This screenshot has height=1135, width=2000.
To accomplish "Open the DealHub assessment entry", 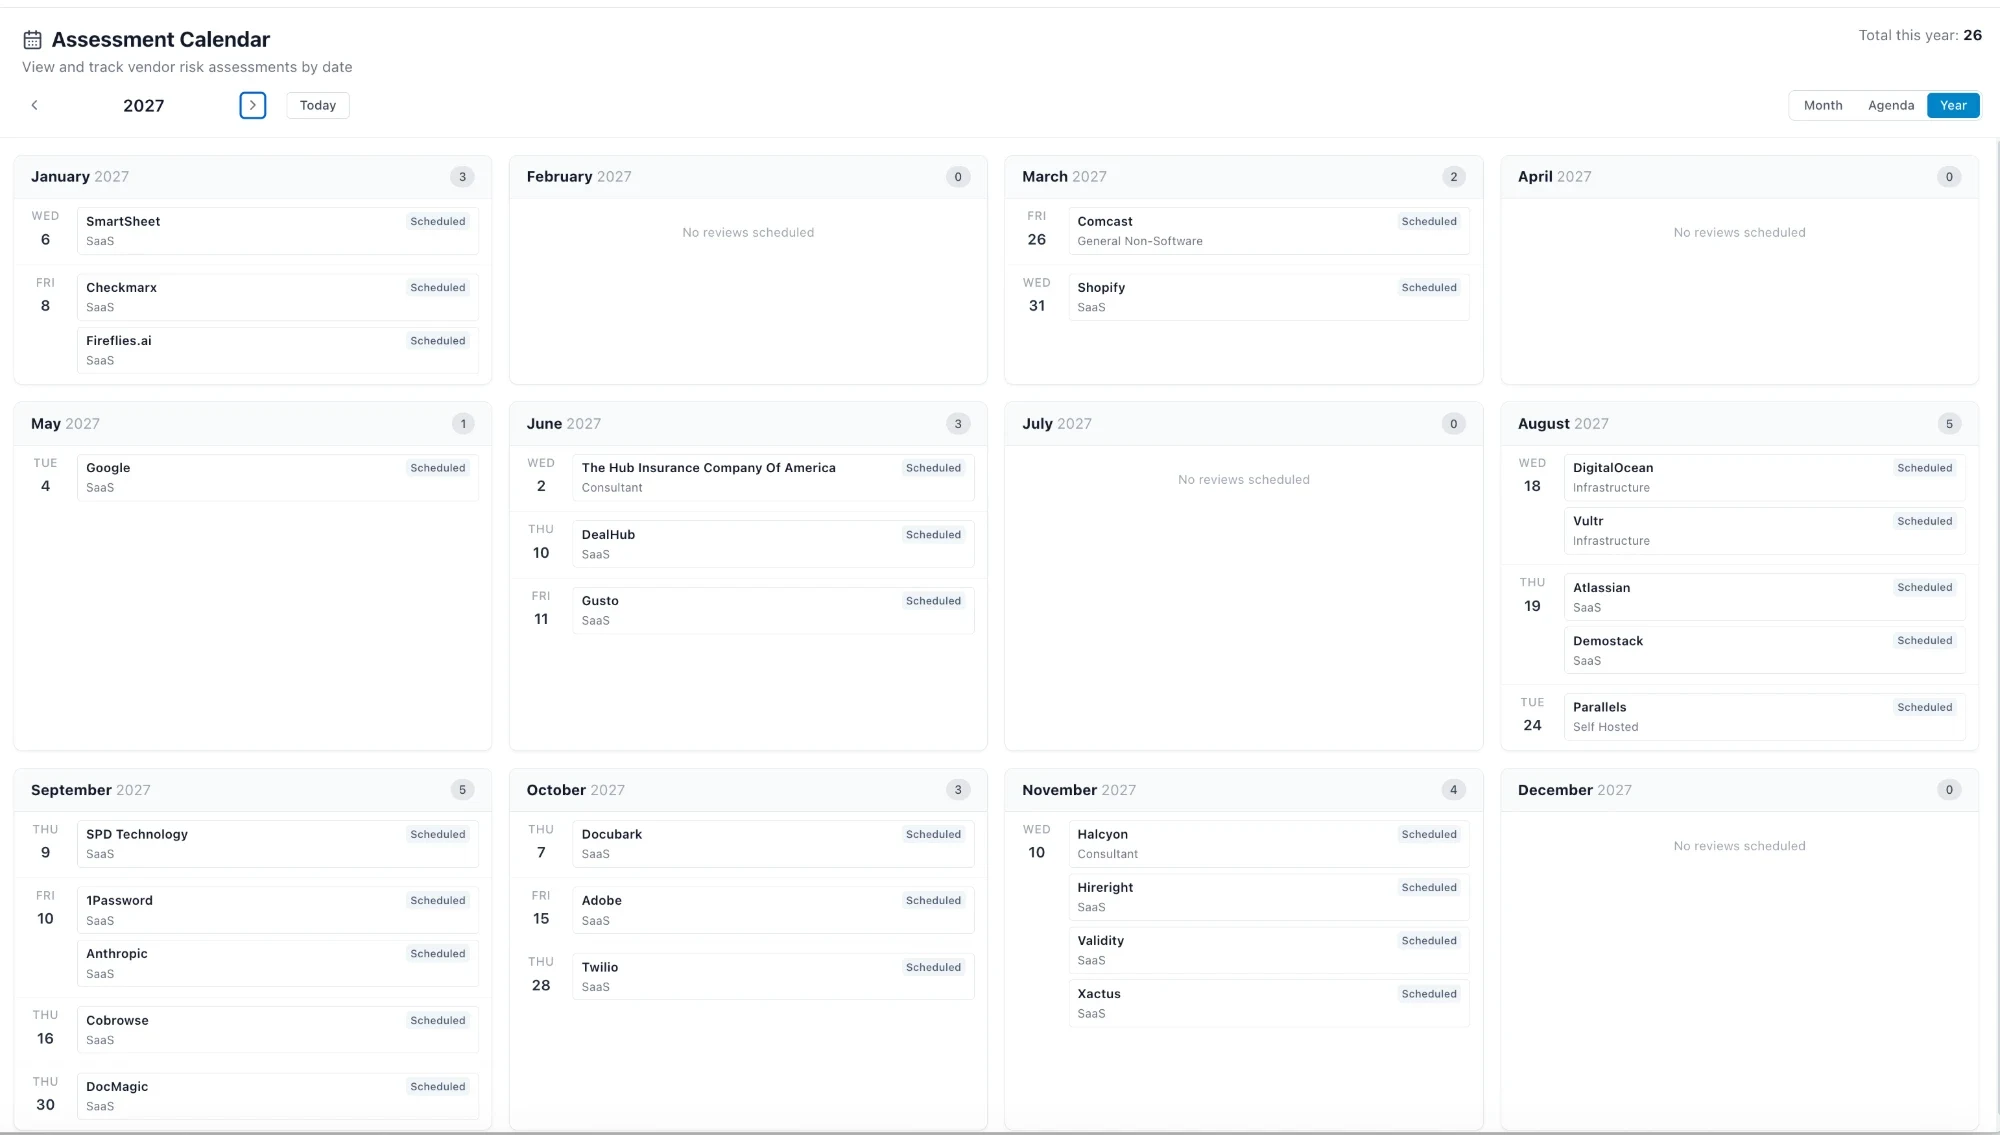I will point(773,544).
